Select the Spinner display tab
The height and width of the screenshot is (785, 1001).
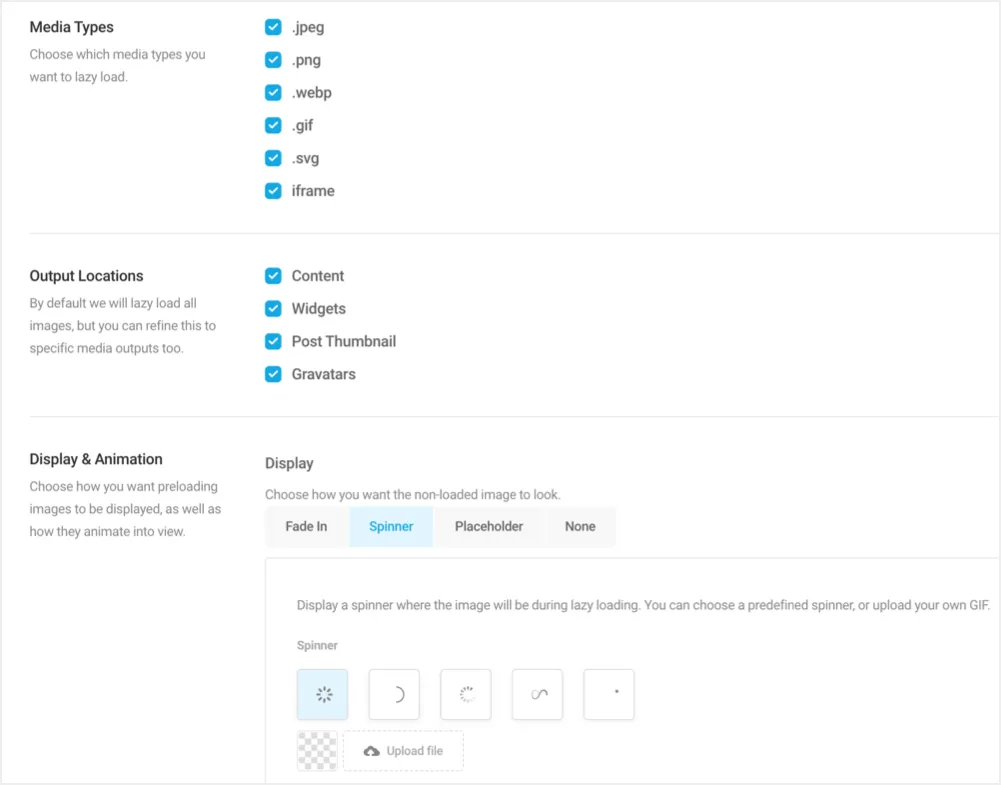pyautogui.click(x=391, y=527)
